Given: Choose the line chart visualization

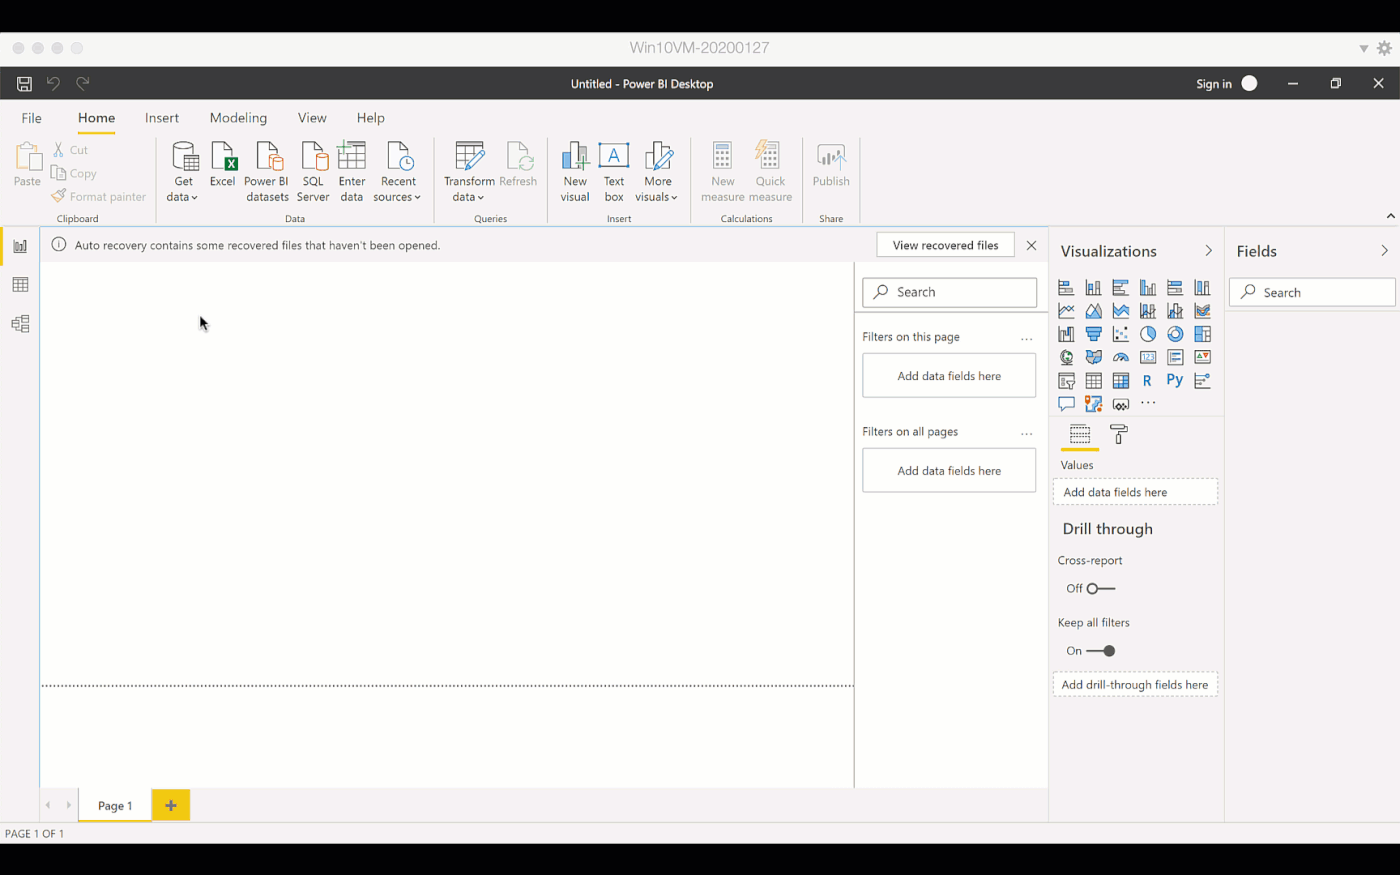Looking at the screenshot, I should pos(1067,311).
